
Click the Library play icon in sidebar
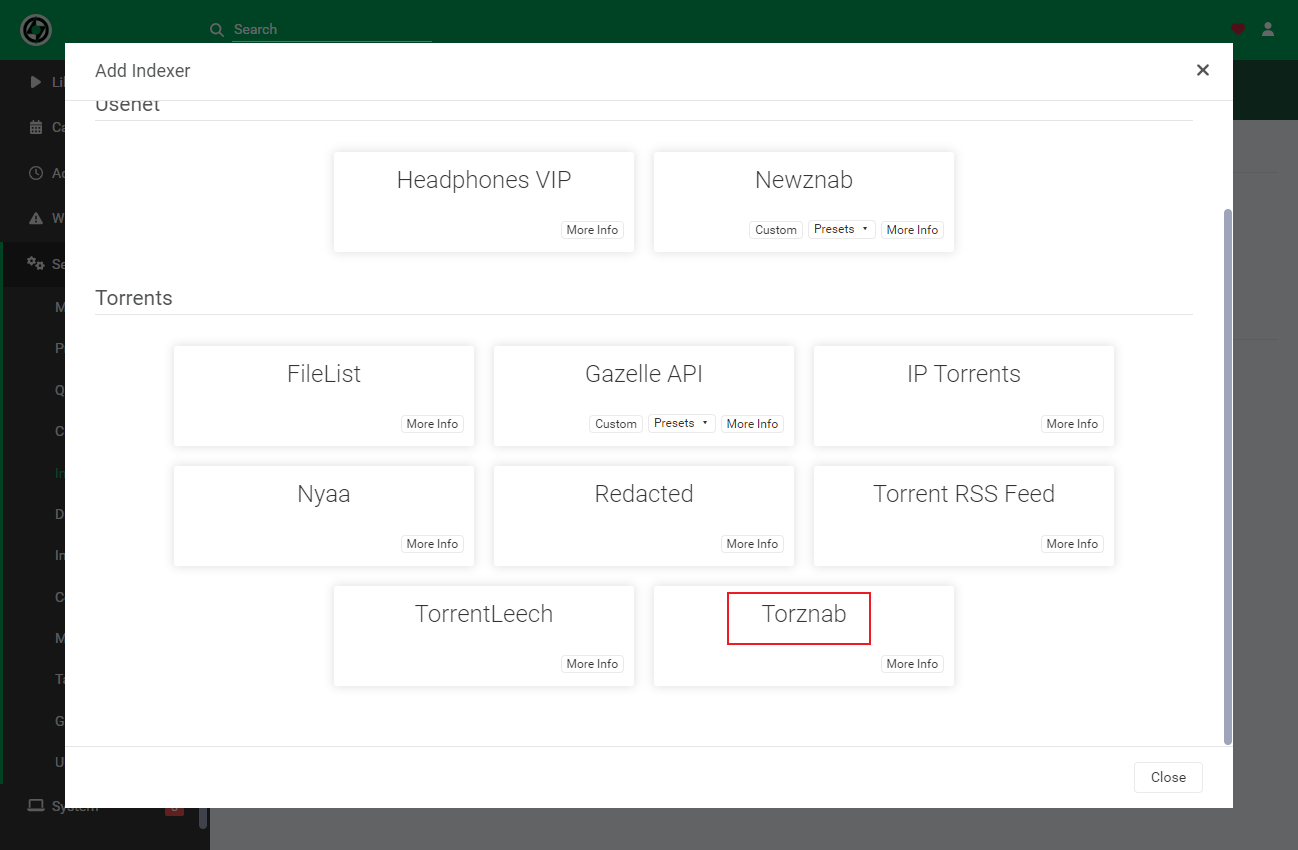[36, 82]
